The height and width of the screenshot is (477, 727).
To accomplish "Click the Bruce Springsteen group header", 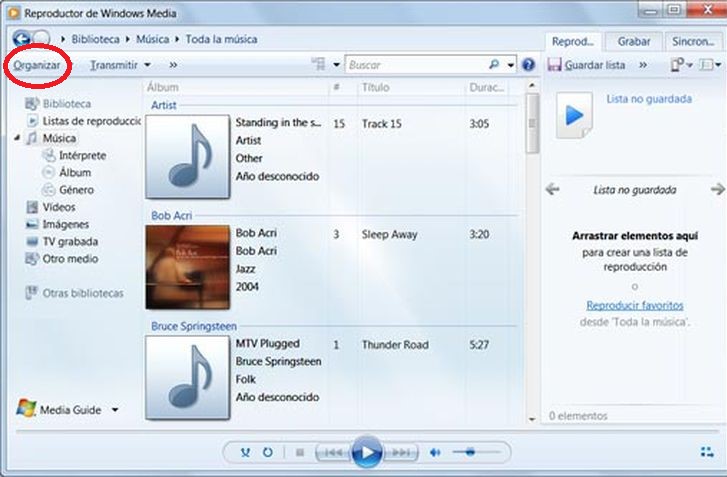I will [x=194, y=326].
